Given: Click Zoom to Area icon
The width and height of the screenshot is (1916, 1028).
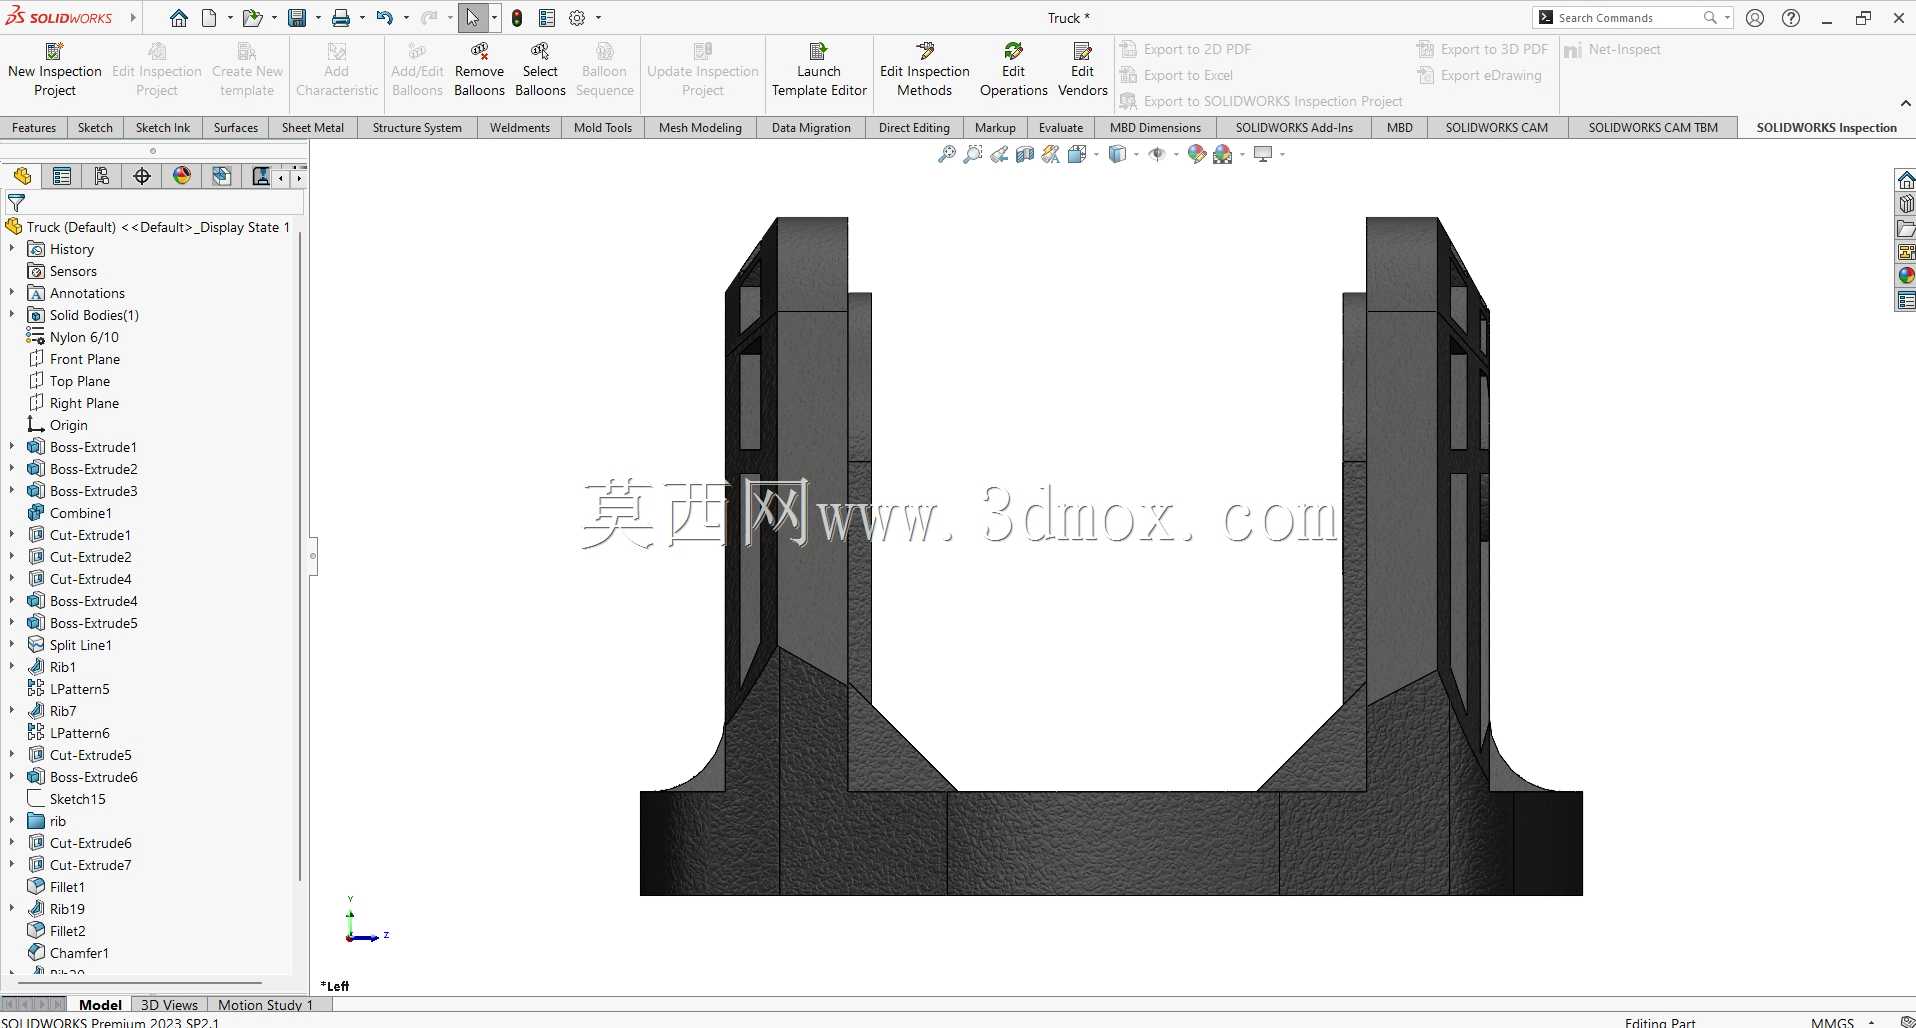Looking at the screenshot, I should point(973,154).
